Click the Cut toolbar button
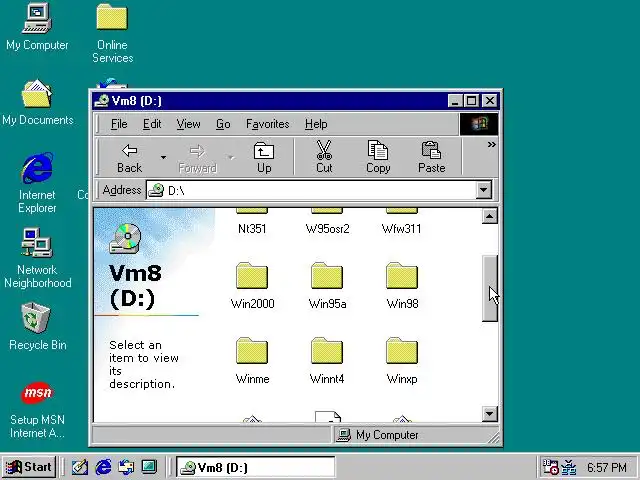Image resolution: width=640 pixels, height=480 pixels. point(324,158)
